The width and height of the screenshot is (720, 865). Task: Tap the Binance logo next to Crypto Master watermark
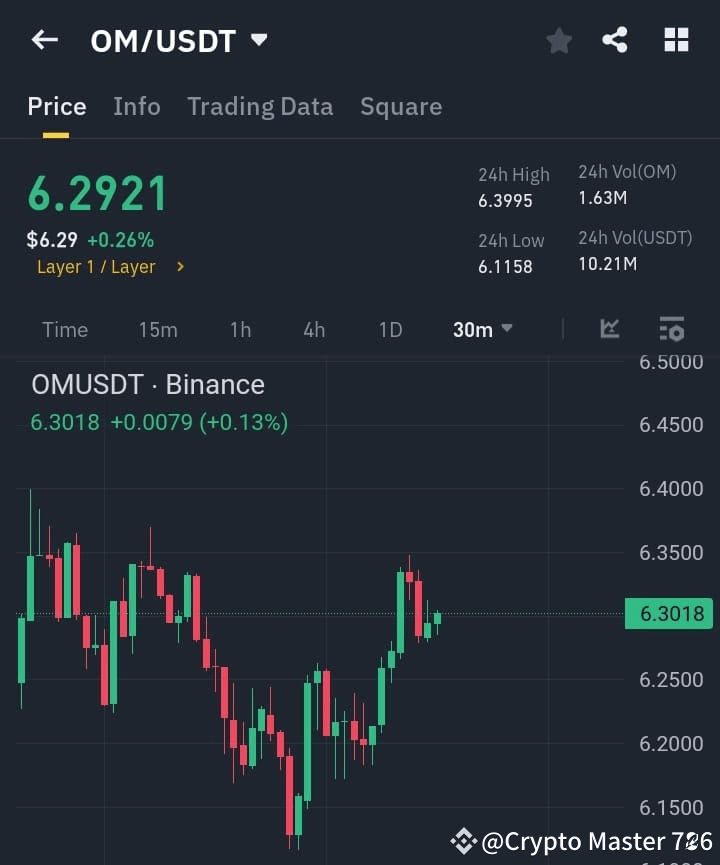tap(463, 841)
